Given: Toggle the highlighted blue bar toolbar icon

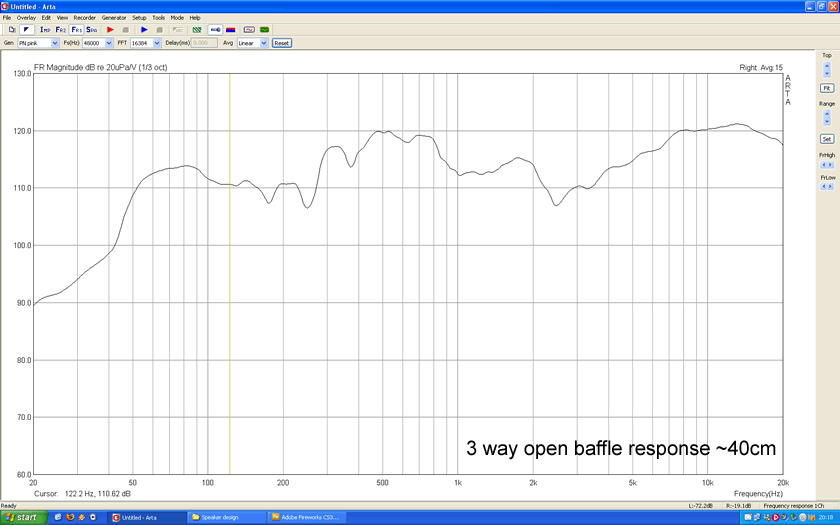Looking at the screenshot, I should [215, 30].
